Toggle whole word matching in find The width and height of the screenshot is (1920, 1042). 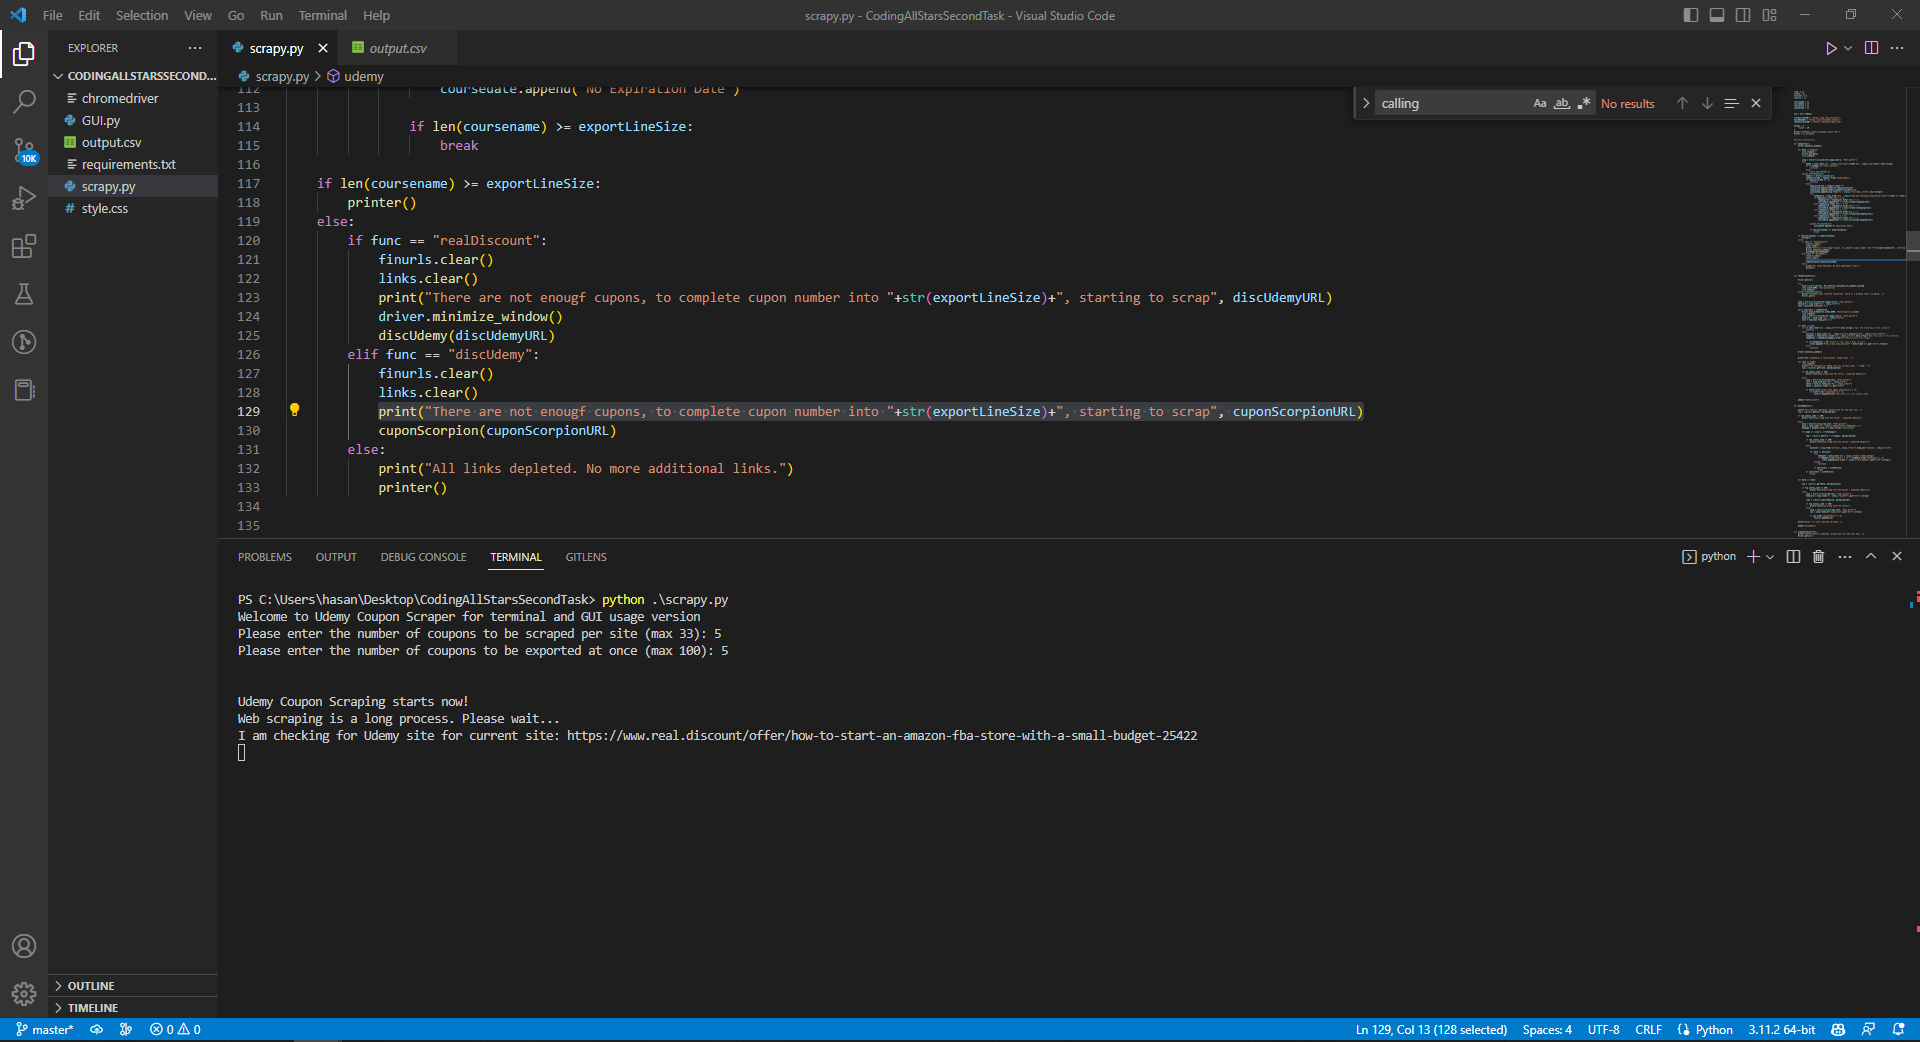pos(1561,103)
